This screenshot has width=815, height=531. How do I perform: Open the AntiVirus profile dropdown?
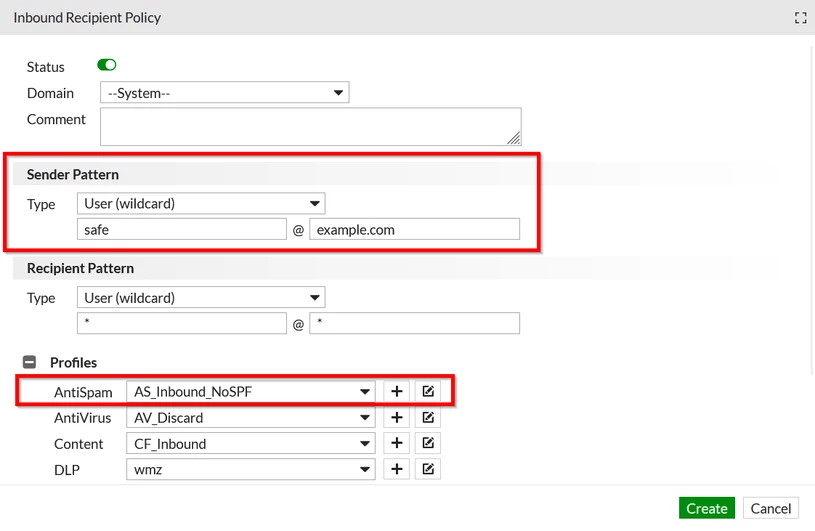pos(251,417)
